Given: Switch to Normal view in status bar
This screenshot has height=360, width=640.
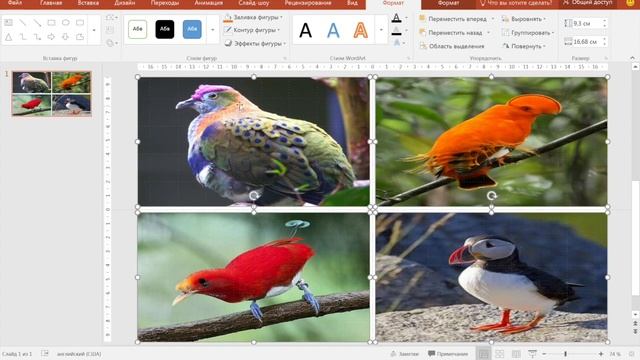Looking at the screenshot, I should point(484,354).
